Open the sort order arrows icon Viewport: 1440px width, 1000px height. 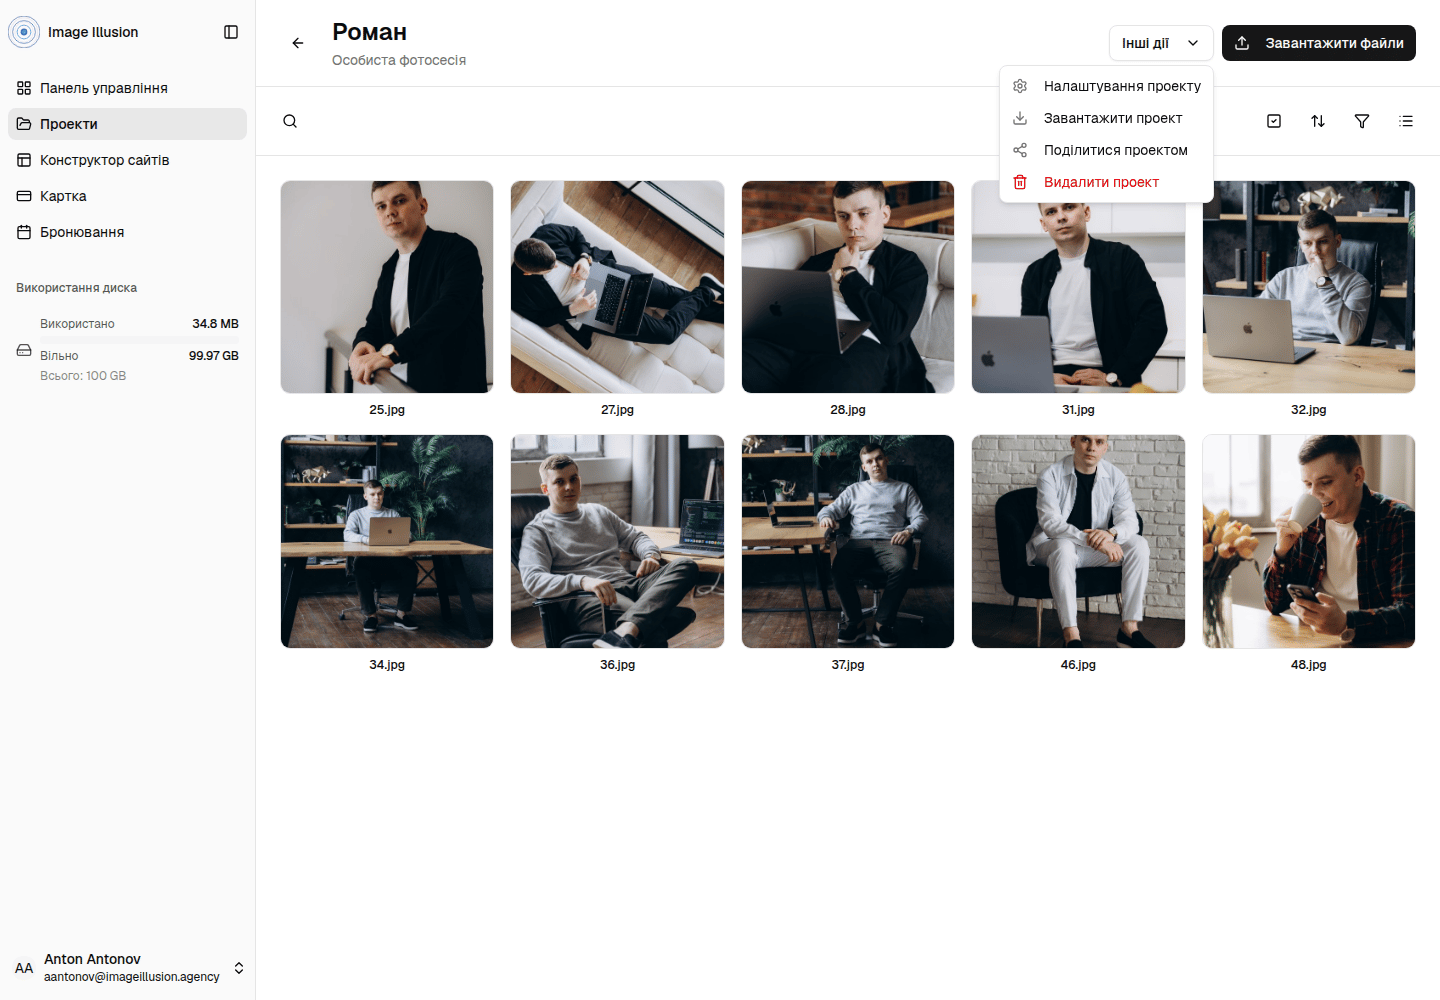tap(1318, 121)
